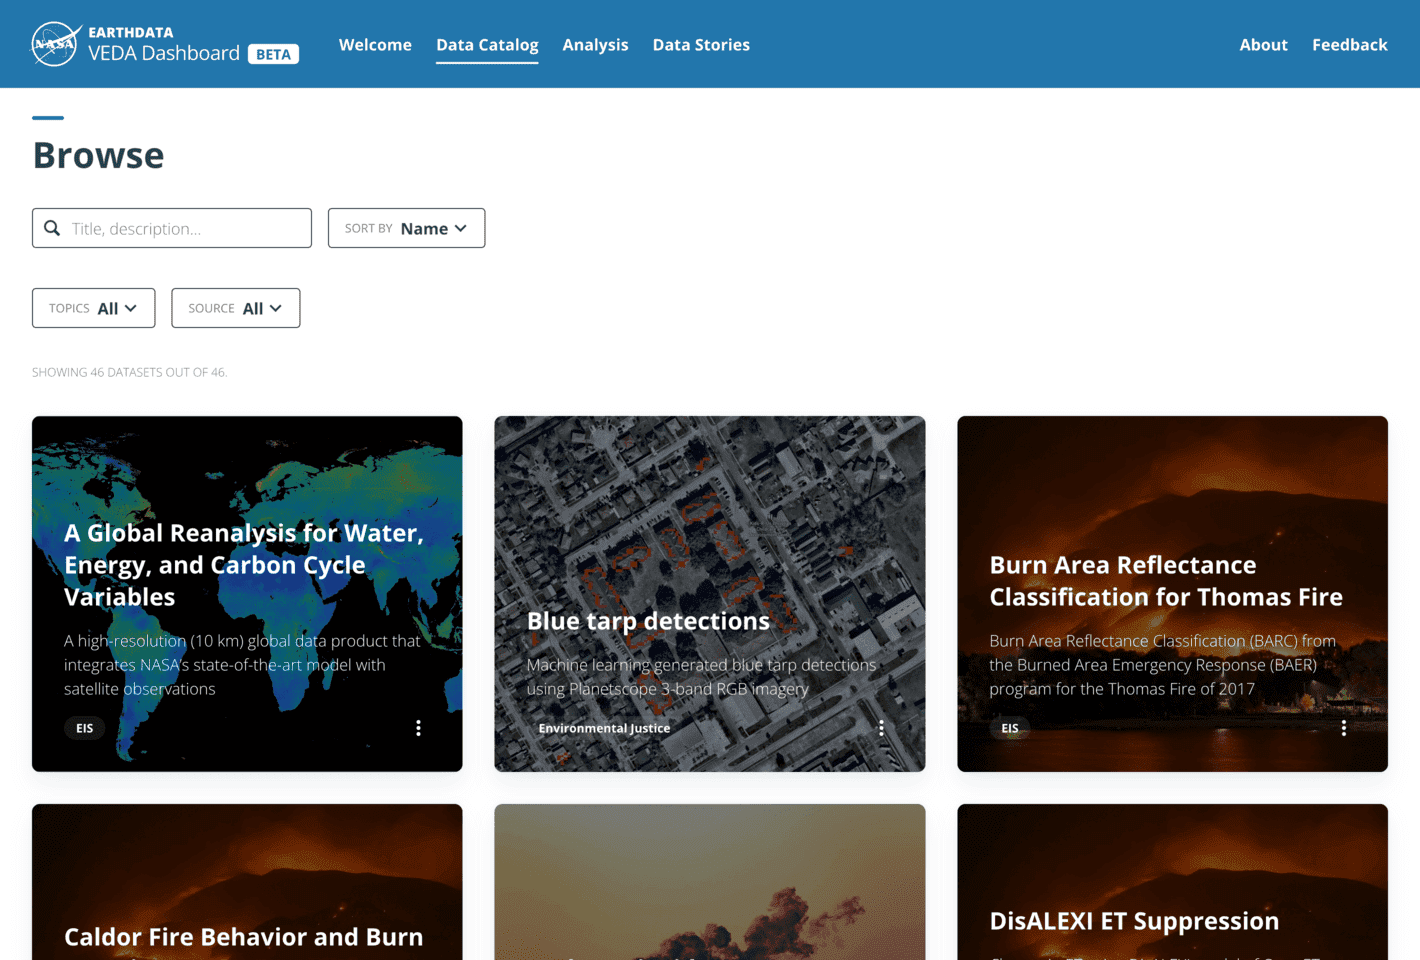Switch to the Analysis tab
Image resolution: width=1420 pixels, height=960 pixels.
[x=595, y=45]
